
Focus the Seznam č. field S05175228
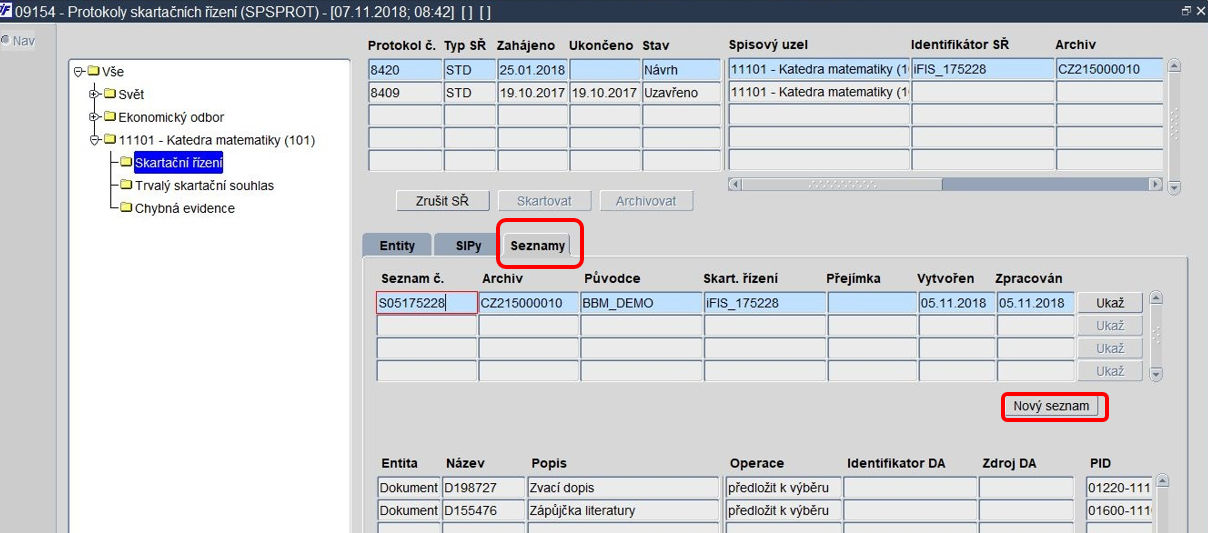427,303
